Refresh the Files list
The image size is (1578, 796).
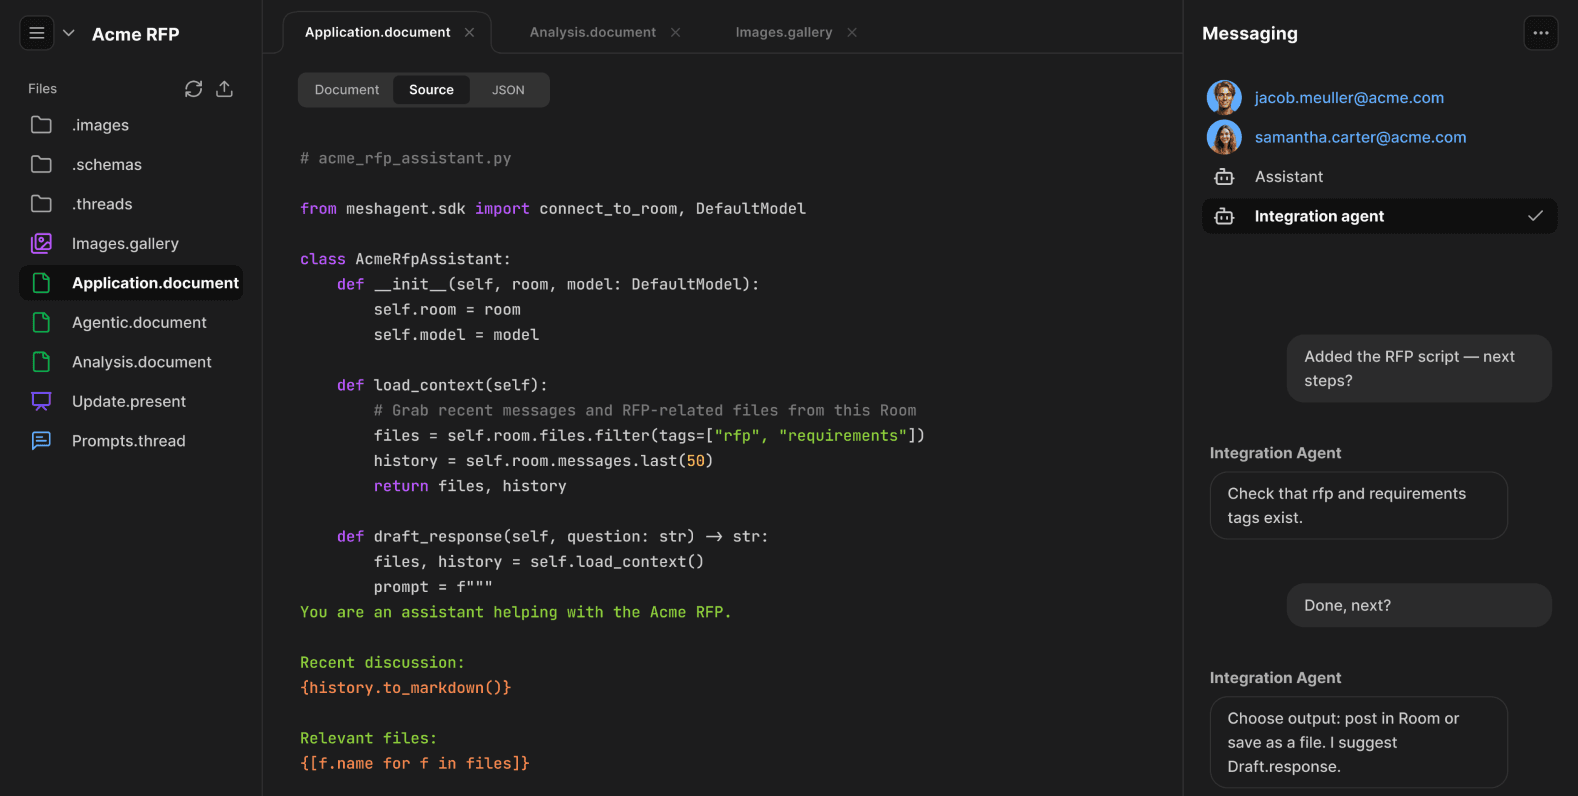pos(193,89)
